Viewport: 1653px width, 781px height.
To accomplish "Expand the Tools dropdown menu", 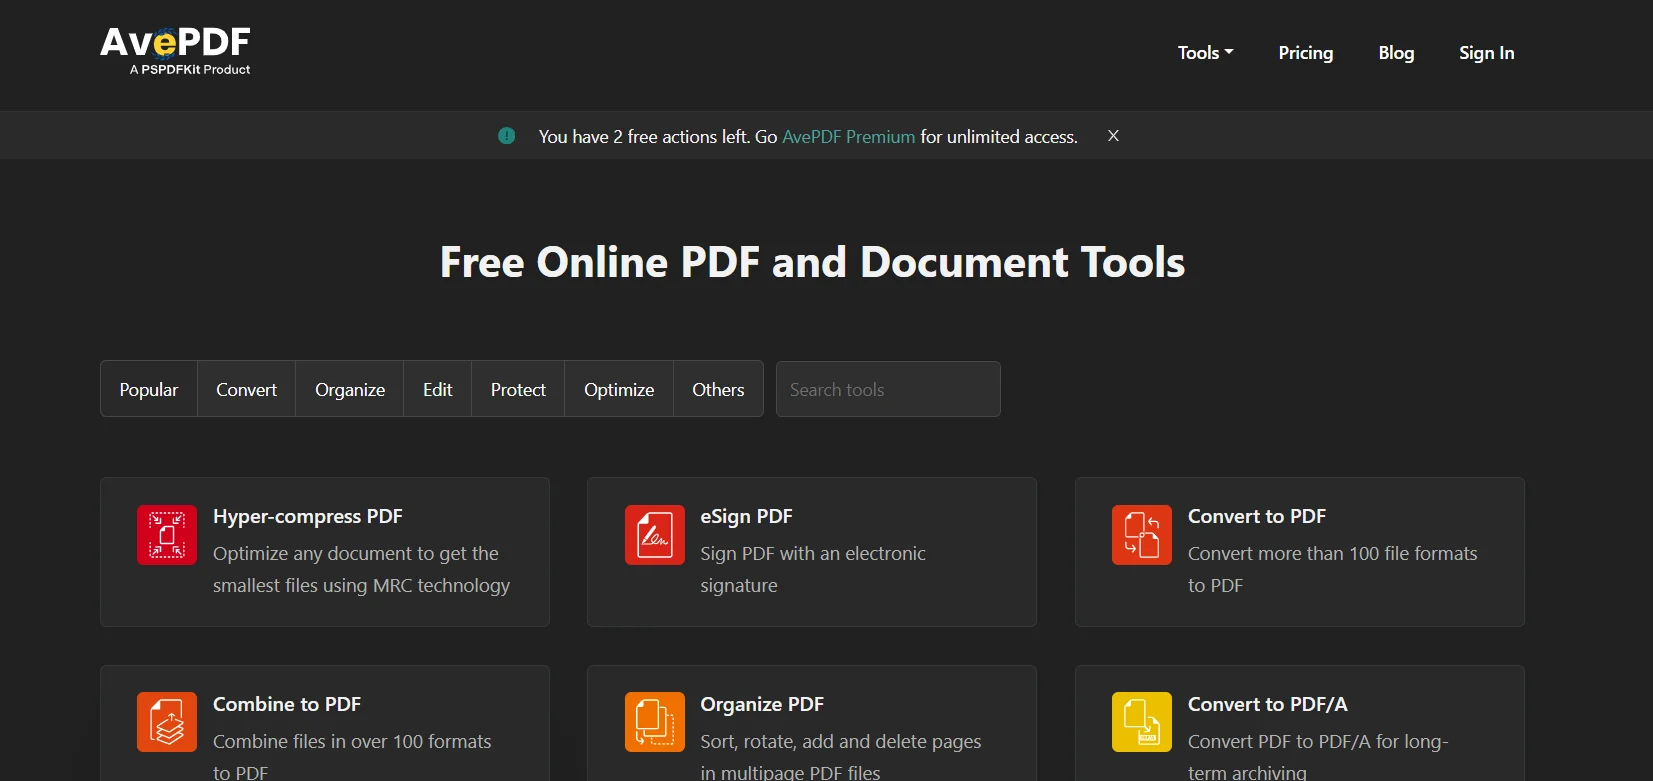I will point(1205,53).
